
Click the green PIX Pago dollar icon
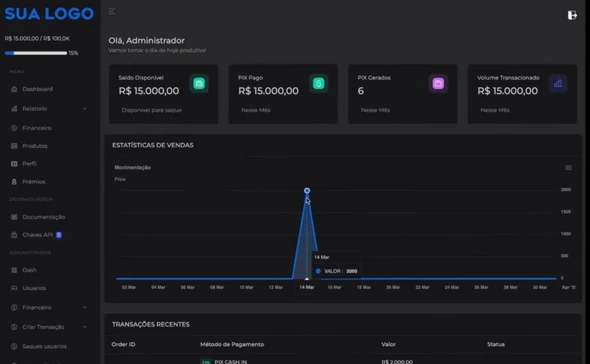pos(318,84)
